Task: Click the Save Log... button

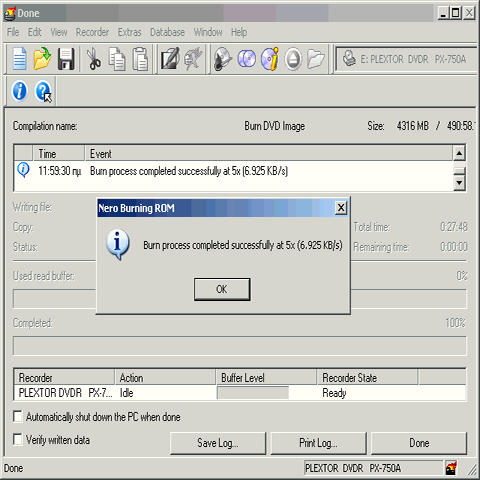Action: [218, 443]
